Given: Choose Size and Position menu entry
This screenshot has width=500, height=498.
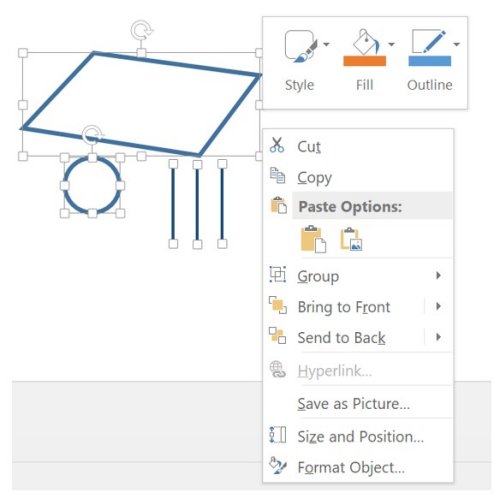Looking at the screenshot, I should (x=358, y=436).
